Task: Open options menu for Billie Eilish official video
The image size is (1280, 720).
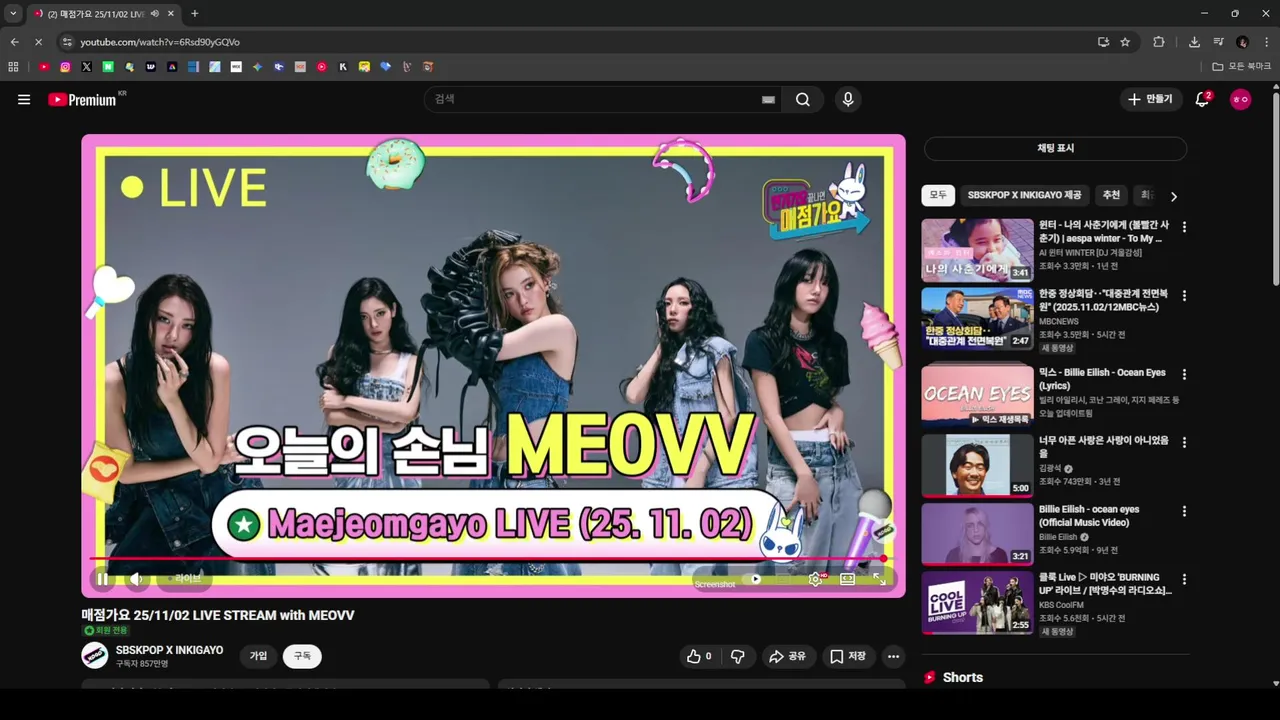Action: [x=1184, y=511]
